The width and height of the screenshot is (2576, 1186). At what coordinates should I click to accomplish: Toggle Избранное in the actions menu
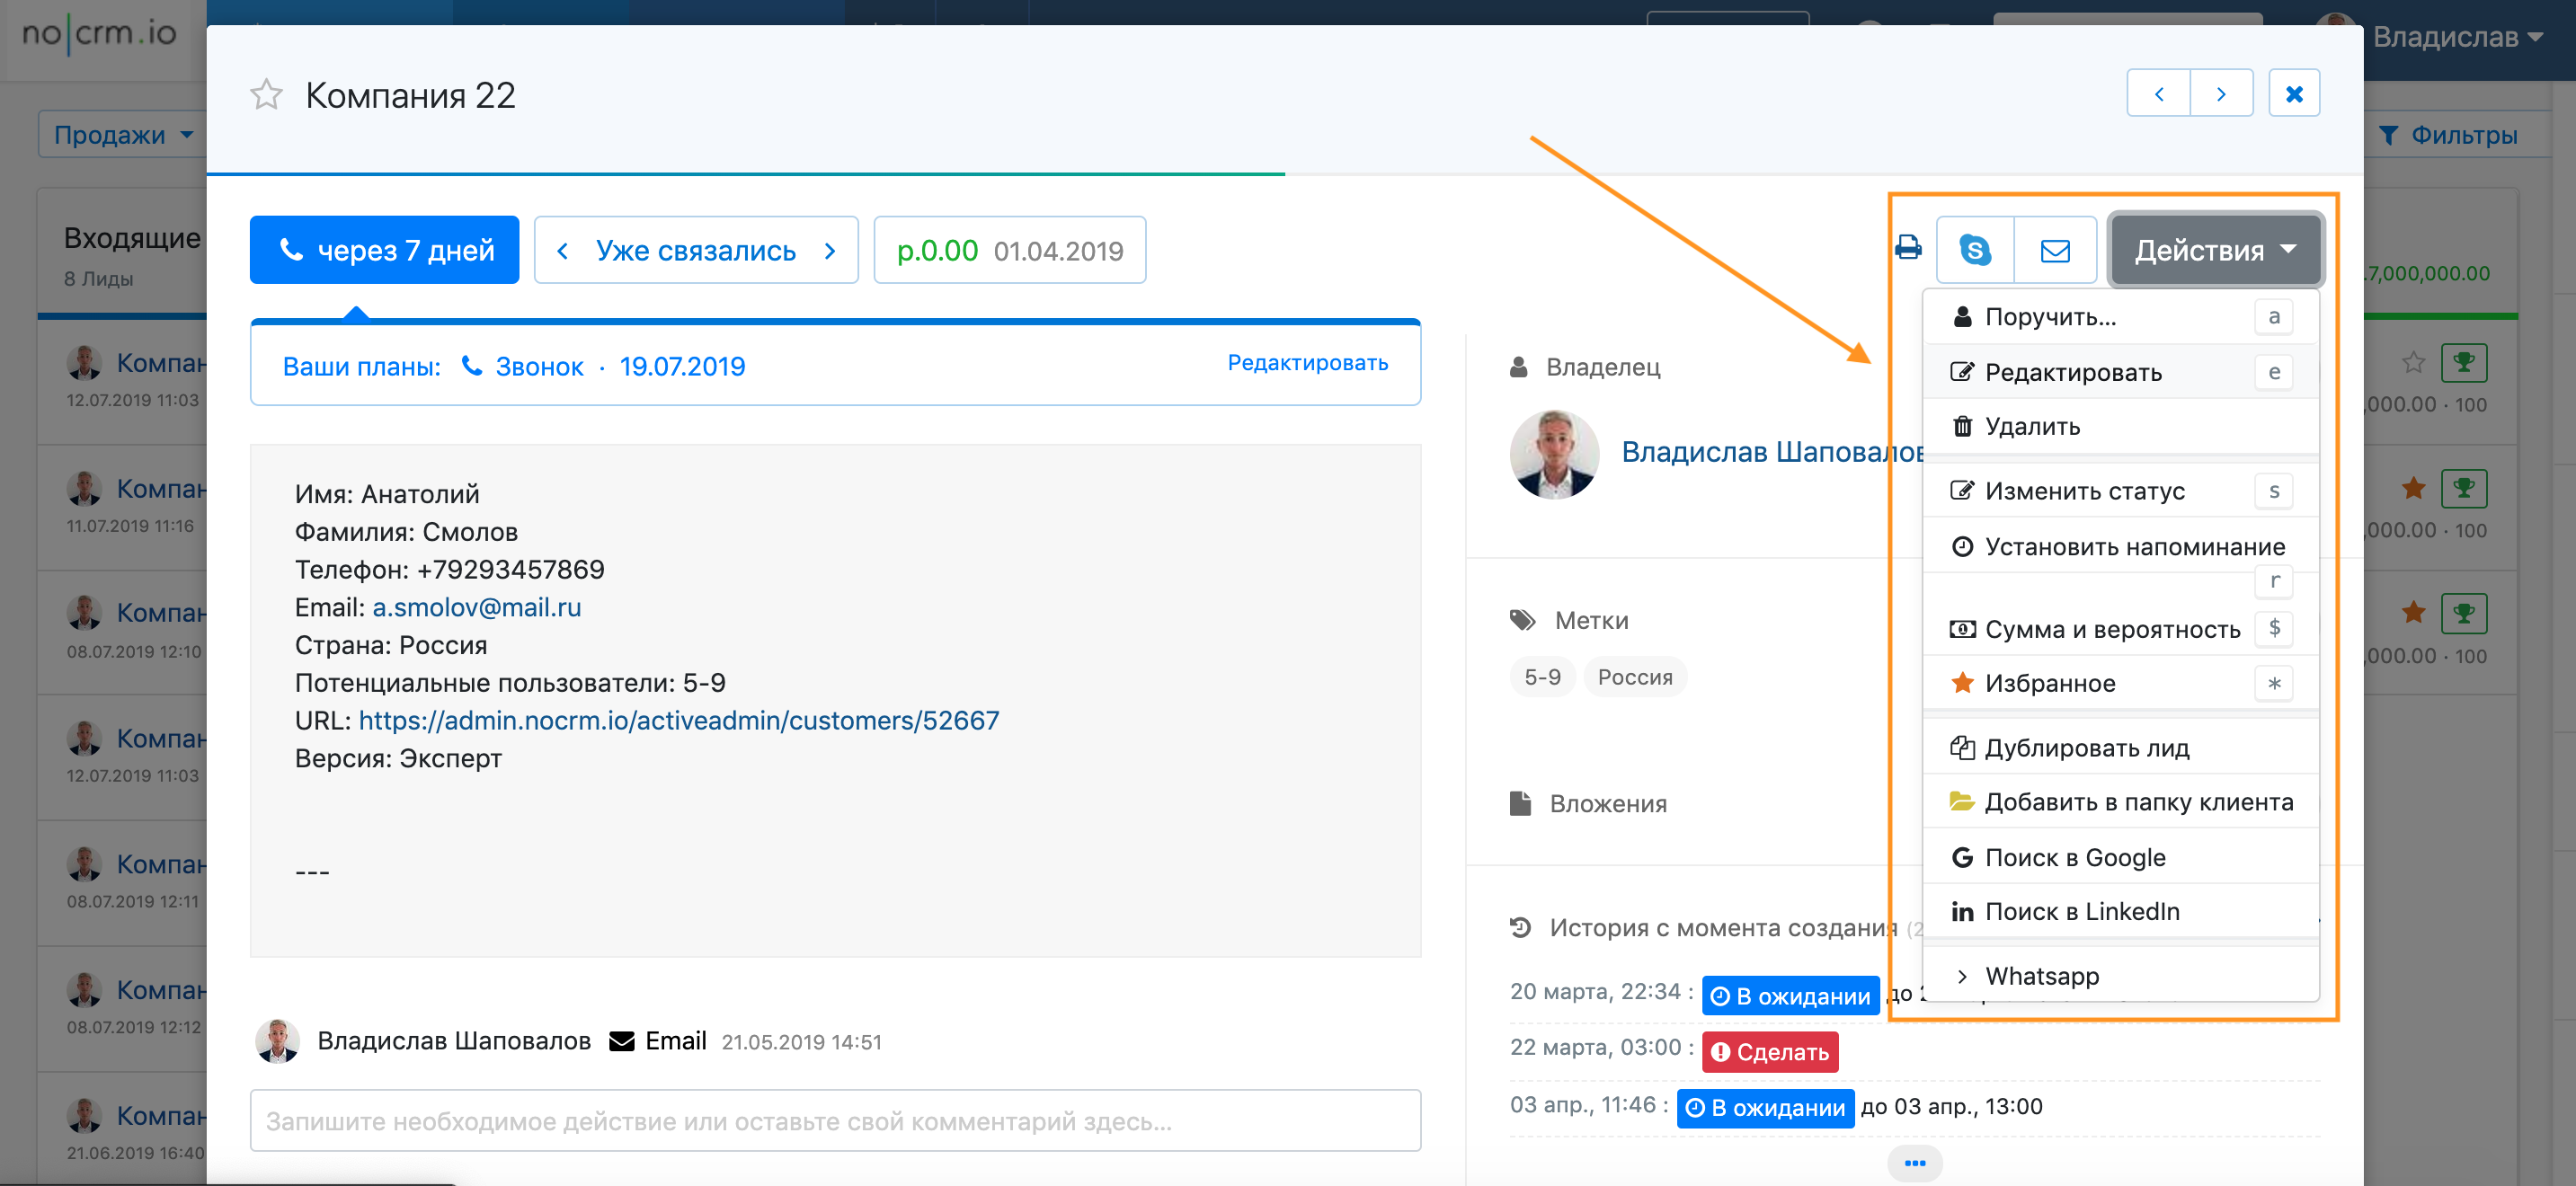pyautogui.click(x=2050, y=683)
